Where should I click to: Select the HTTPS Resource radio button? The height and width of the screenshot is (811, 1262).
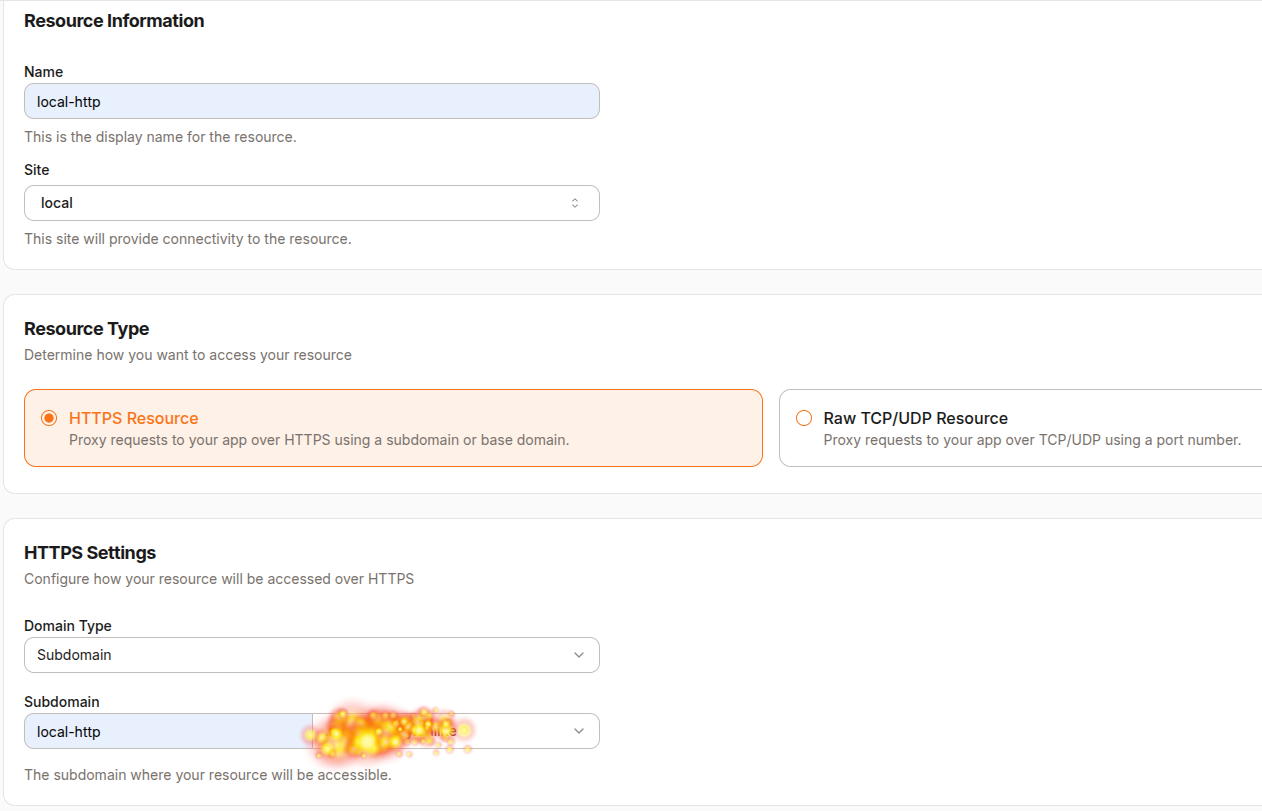tap(49, 418)
